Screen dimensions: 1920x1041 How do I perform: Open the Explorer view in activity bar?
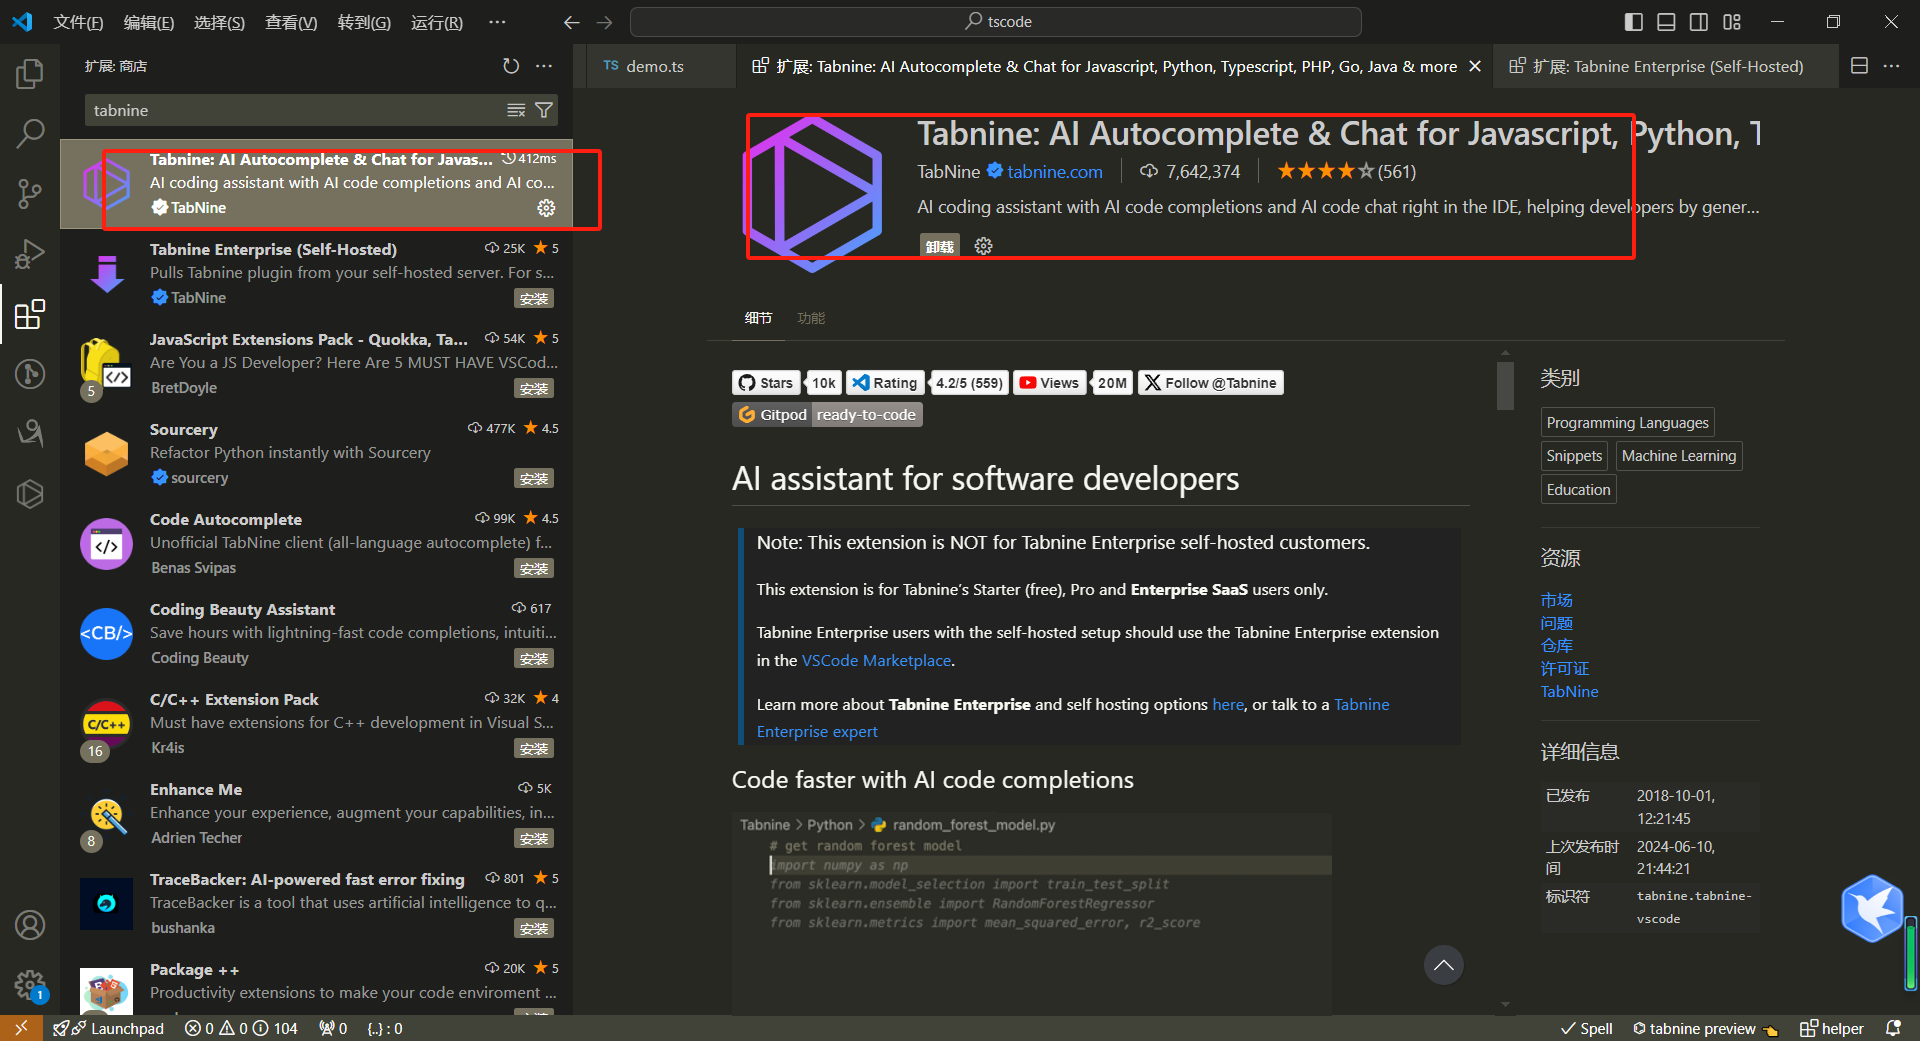pos(30,73)
